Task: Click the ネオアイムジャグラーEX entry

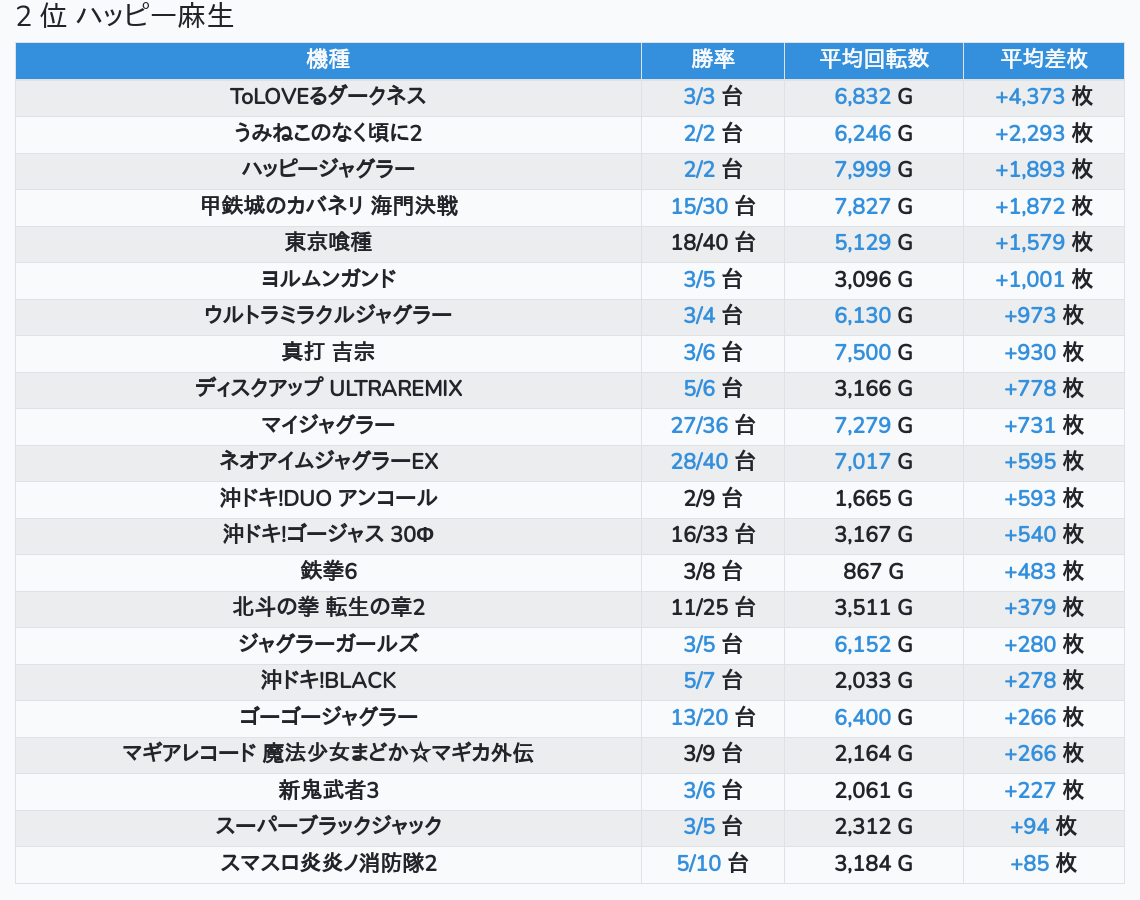Action: pos(328,461)
